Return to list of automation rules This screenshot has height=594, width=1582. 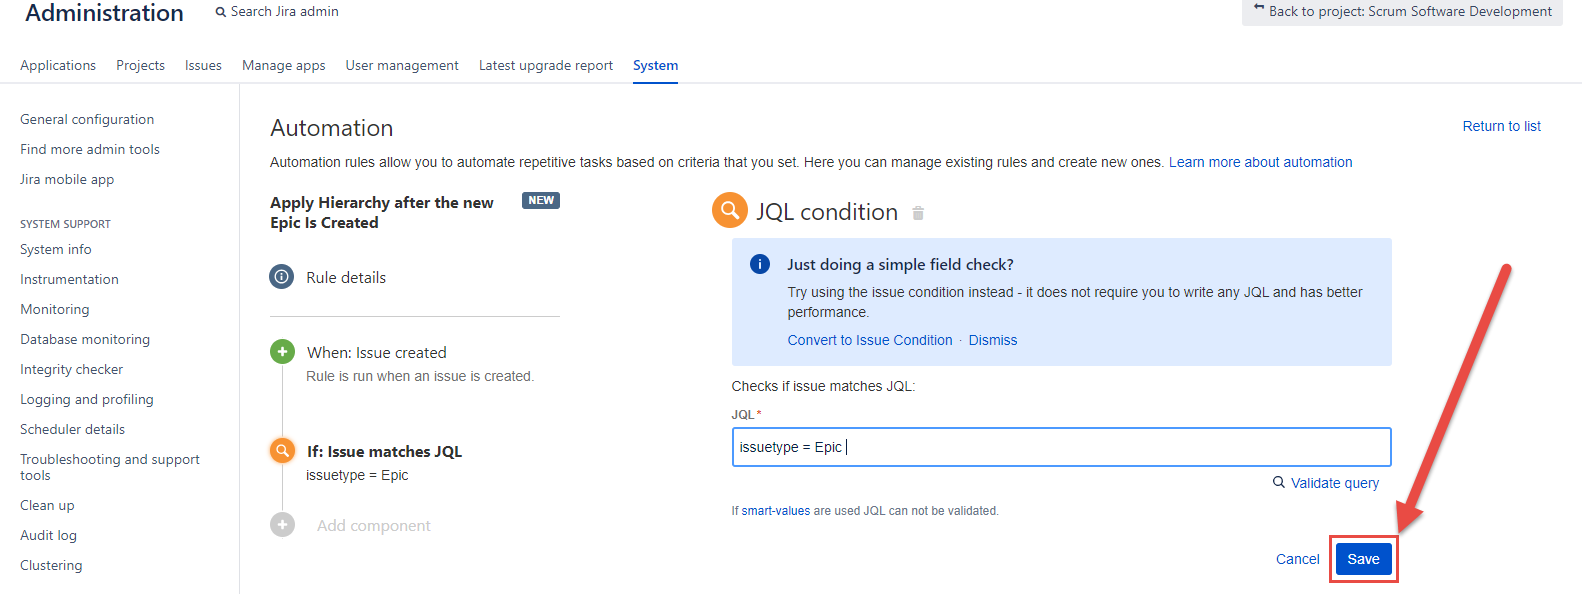[x=1501, y=126]
